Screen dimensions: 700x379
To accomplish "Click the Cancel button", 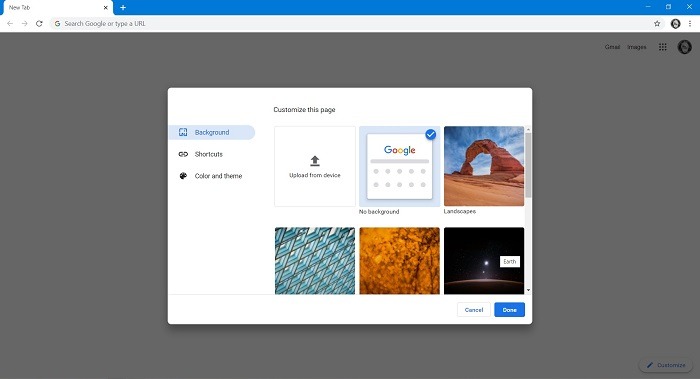I will [474, 310].
